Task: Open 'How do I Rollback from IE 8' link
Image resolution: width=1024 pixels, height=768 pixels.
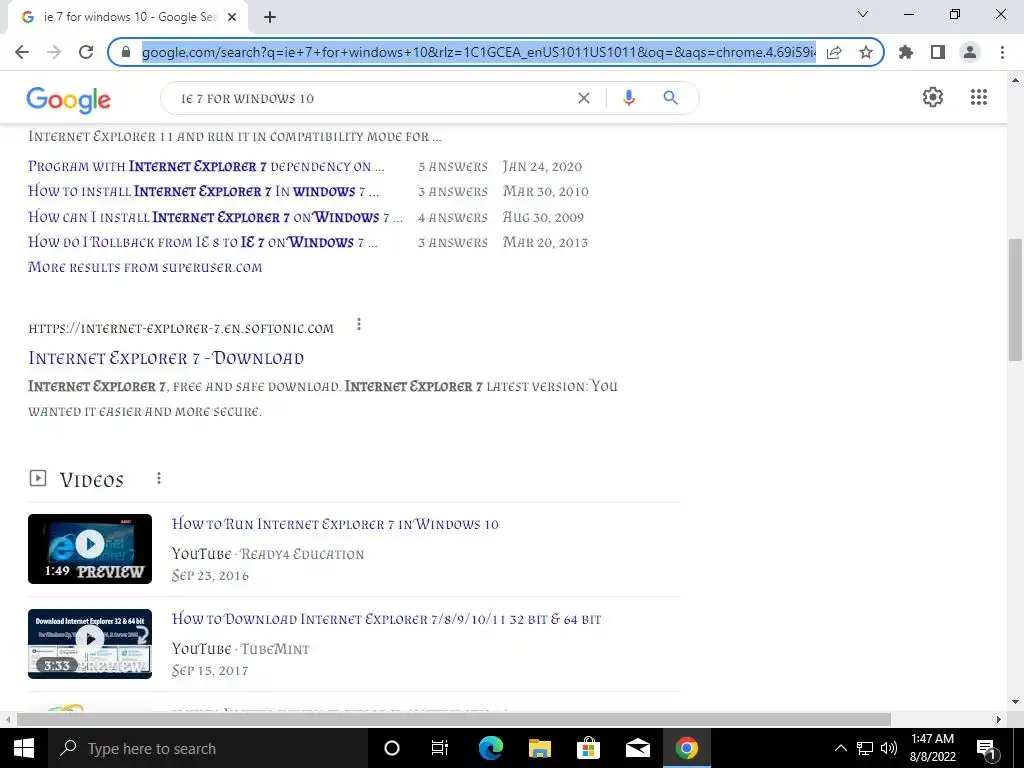Action: [x=202, y=242]
